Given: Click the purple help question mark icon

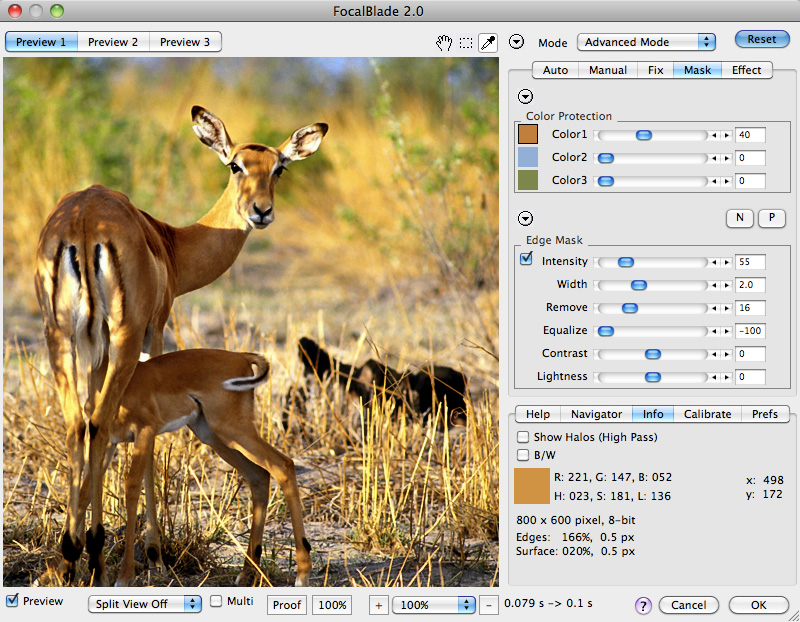Looking at the screenshot, I should [x=643, y=605].
